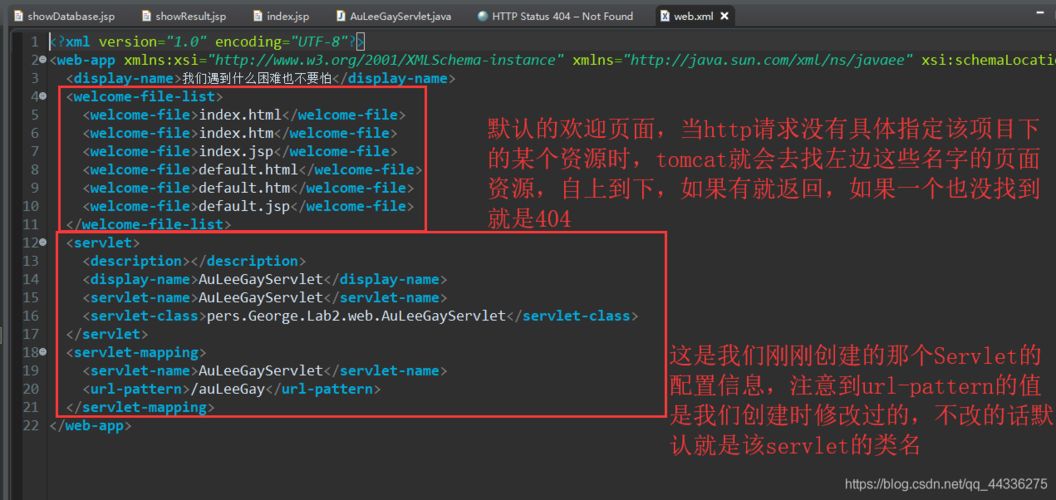The width and height of the screenshot is (1056, 500).
Task: Click the empty description element on line 13
Action: pyautogui.click(x=195, y=261)
